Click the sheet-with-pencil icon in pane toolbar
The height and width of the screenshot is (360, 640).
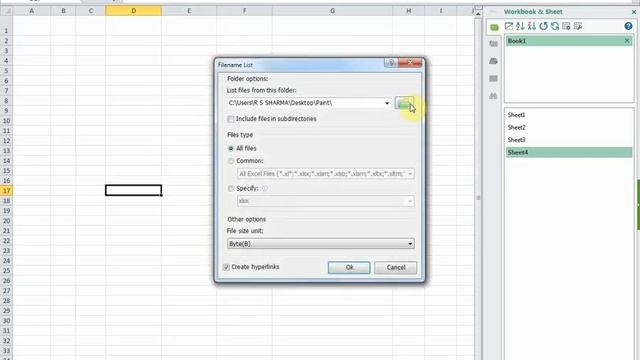coord(509,26)
